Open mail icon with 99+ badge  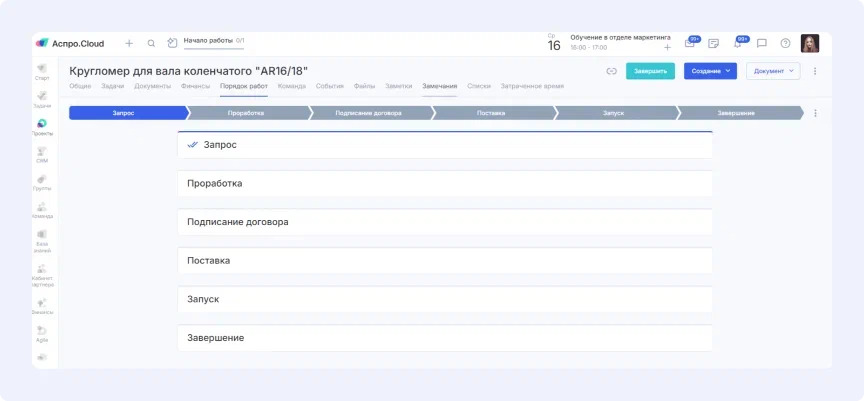[689, 44]
